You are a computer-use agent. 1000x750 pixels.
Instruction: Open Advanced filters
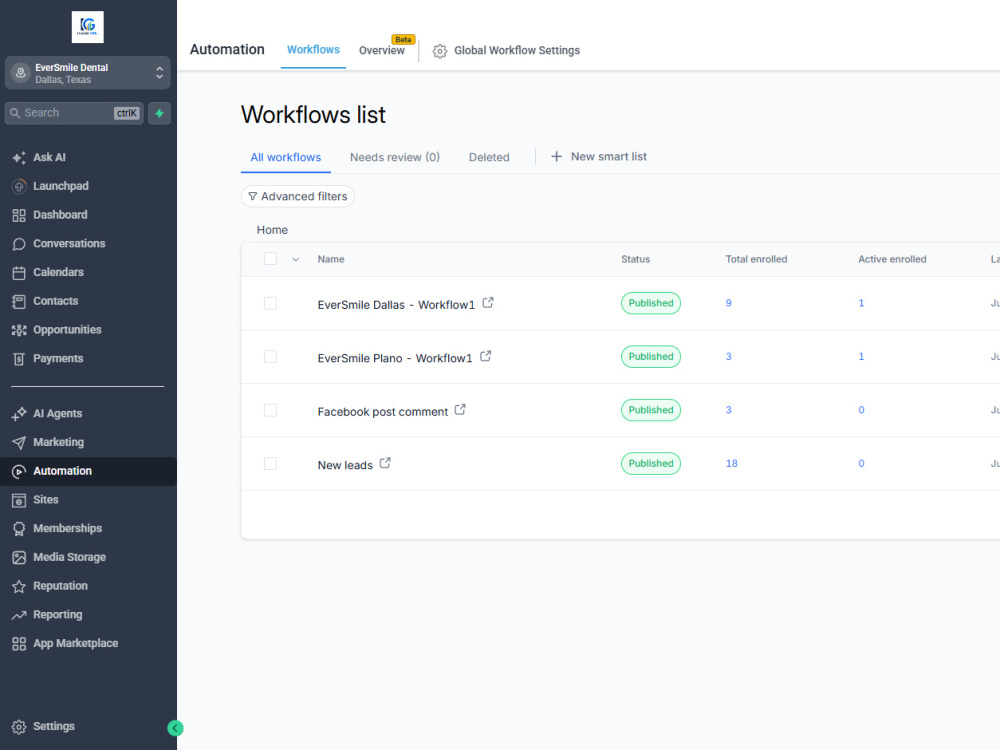pyautogui.click(x=298, y=196)
